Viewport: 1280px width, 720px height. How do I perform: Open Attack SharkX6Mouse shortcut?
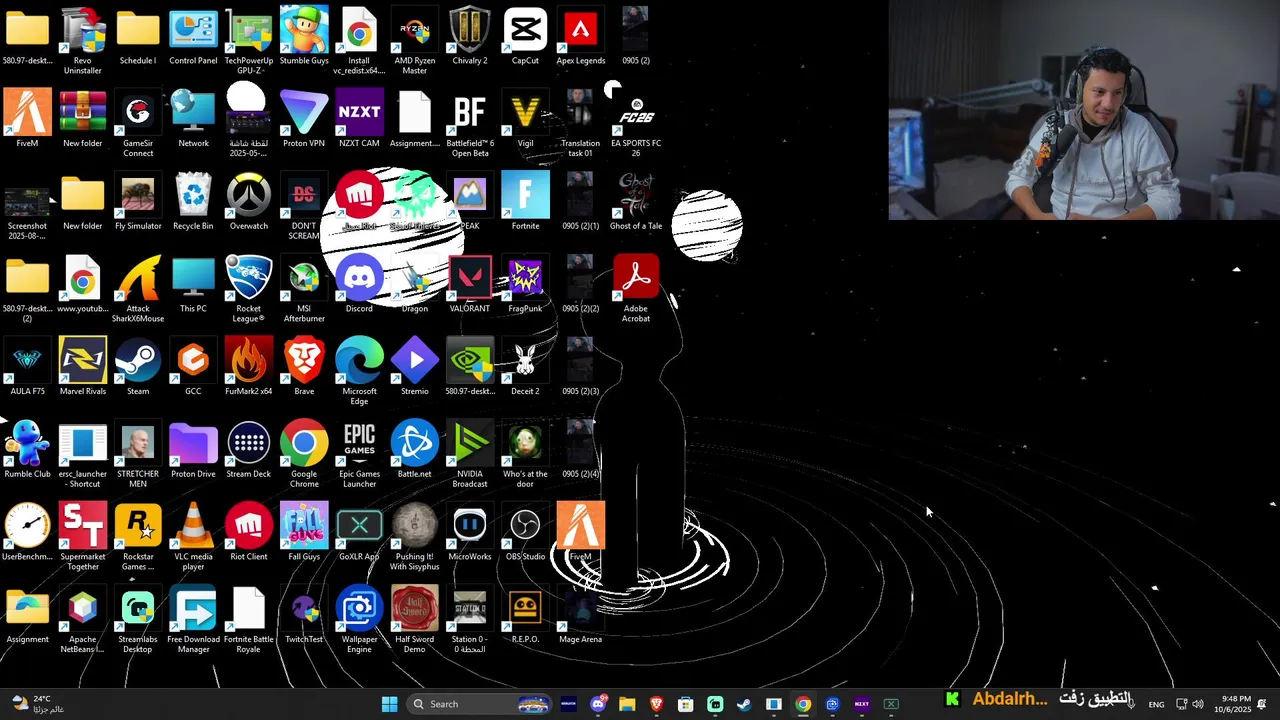tap(138, 288)
